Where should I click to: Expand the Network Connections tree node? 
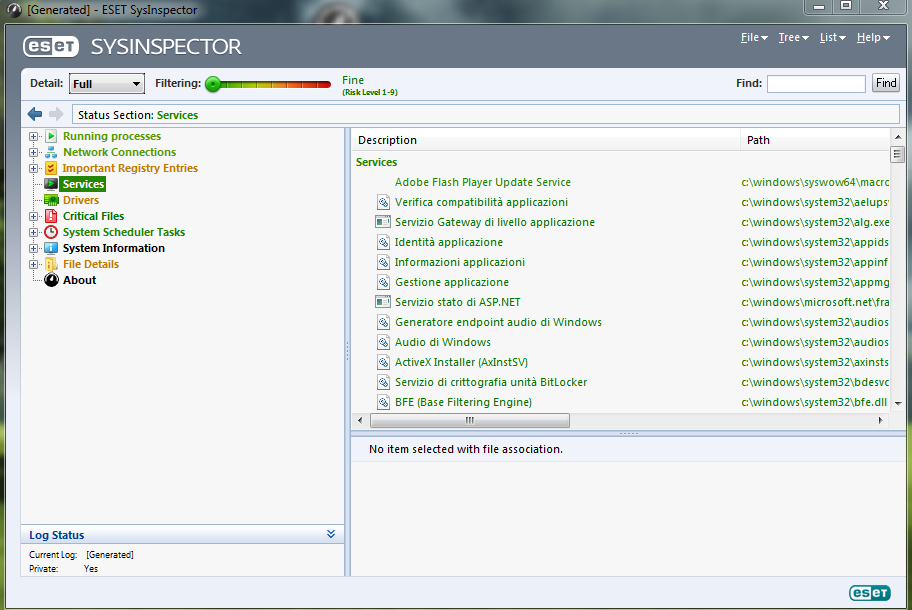[x=34, y=152]
